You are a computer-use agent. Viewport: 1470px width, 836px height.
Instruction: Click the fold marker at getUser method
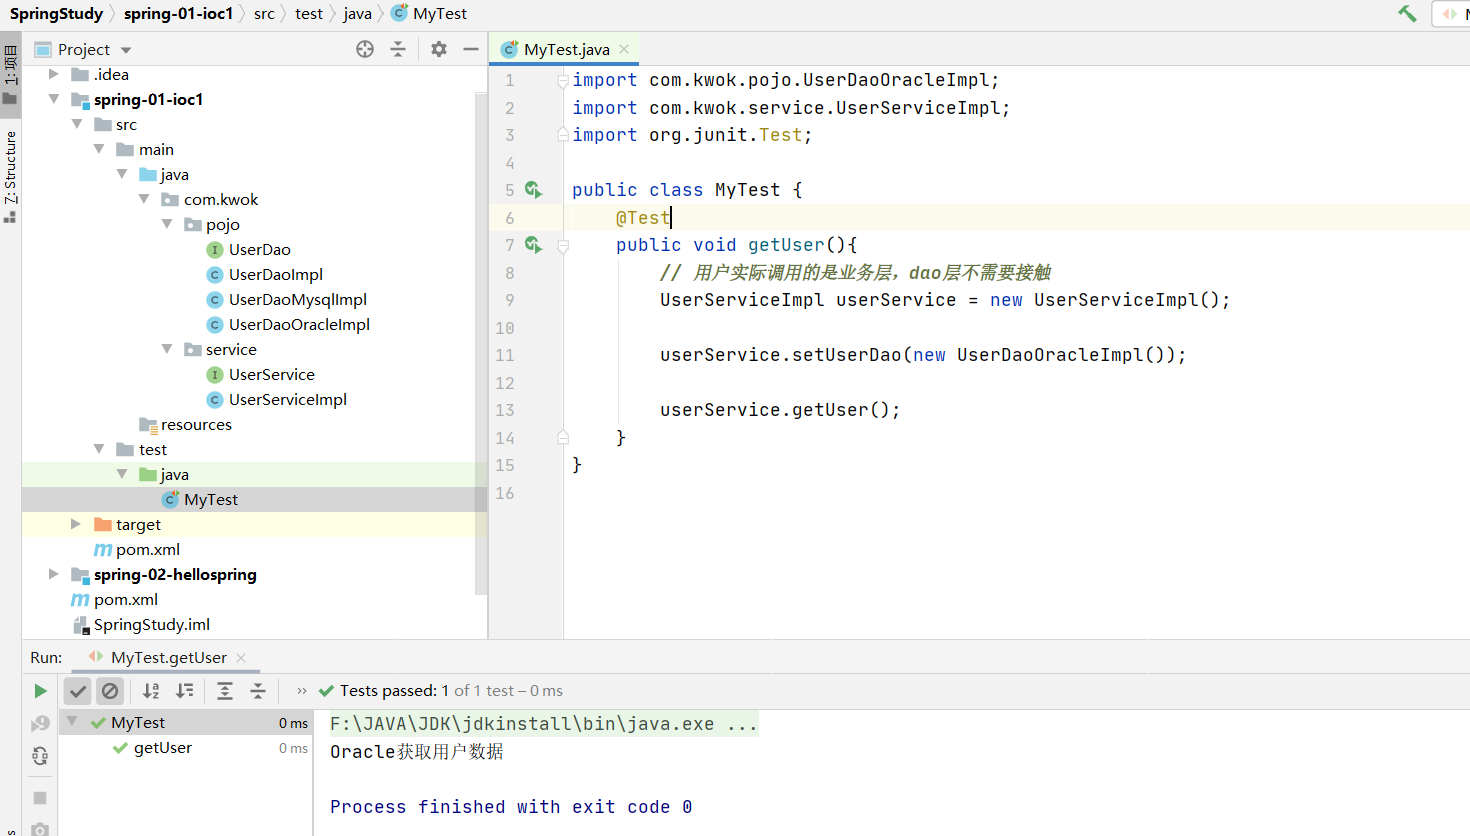point(563,245)
